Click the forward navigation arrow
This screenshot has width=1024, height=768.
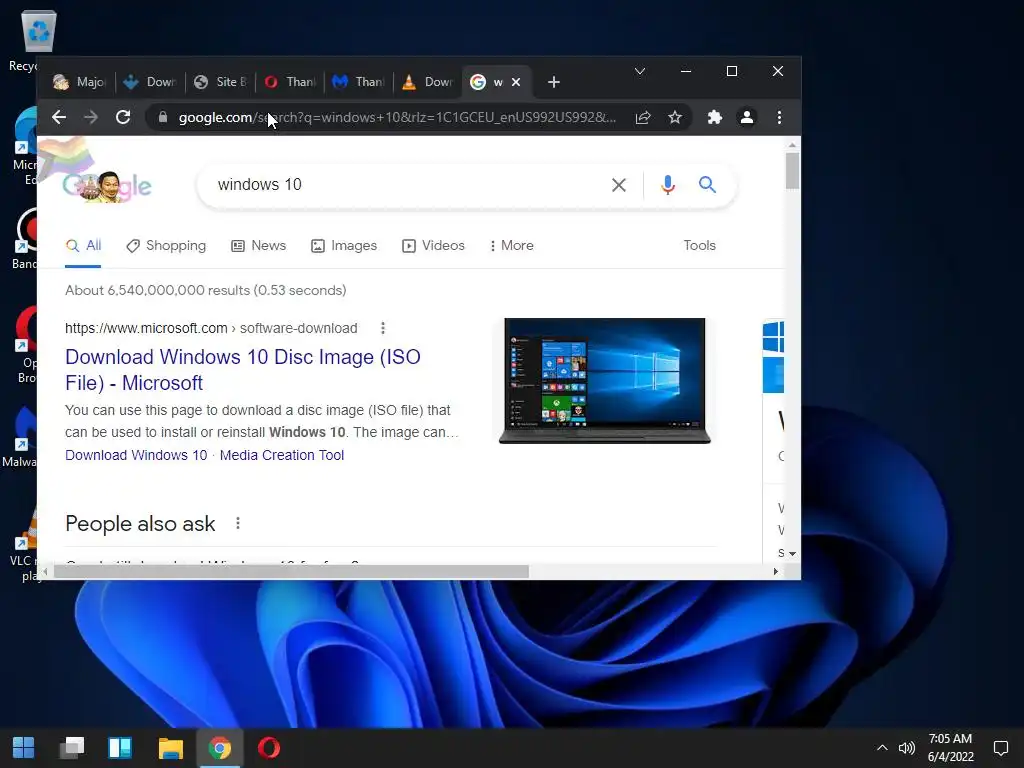(91, 118)
